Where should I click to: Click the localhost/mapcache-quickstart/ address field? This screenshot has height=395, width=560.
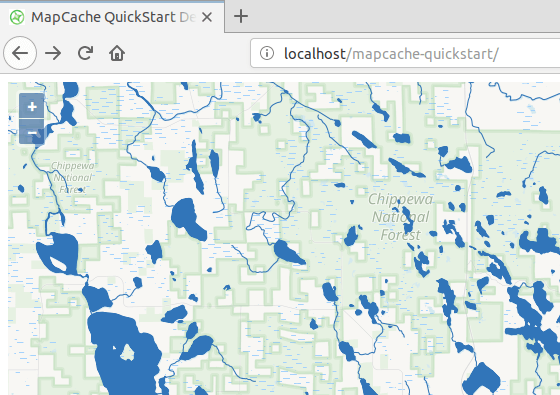405,53
